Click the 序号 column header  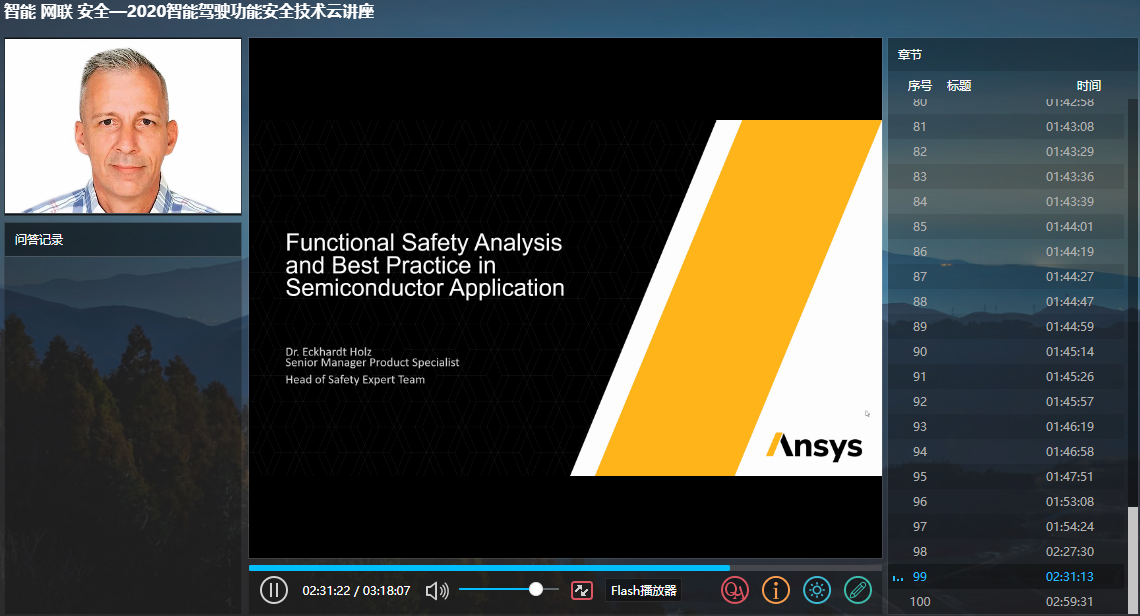click(920, 86)
